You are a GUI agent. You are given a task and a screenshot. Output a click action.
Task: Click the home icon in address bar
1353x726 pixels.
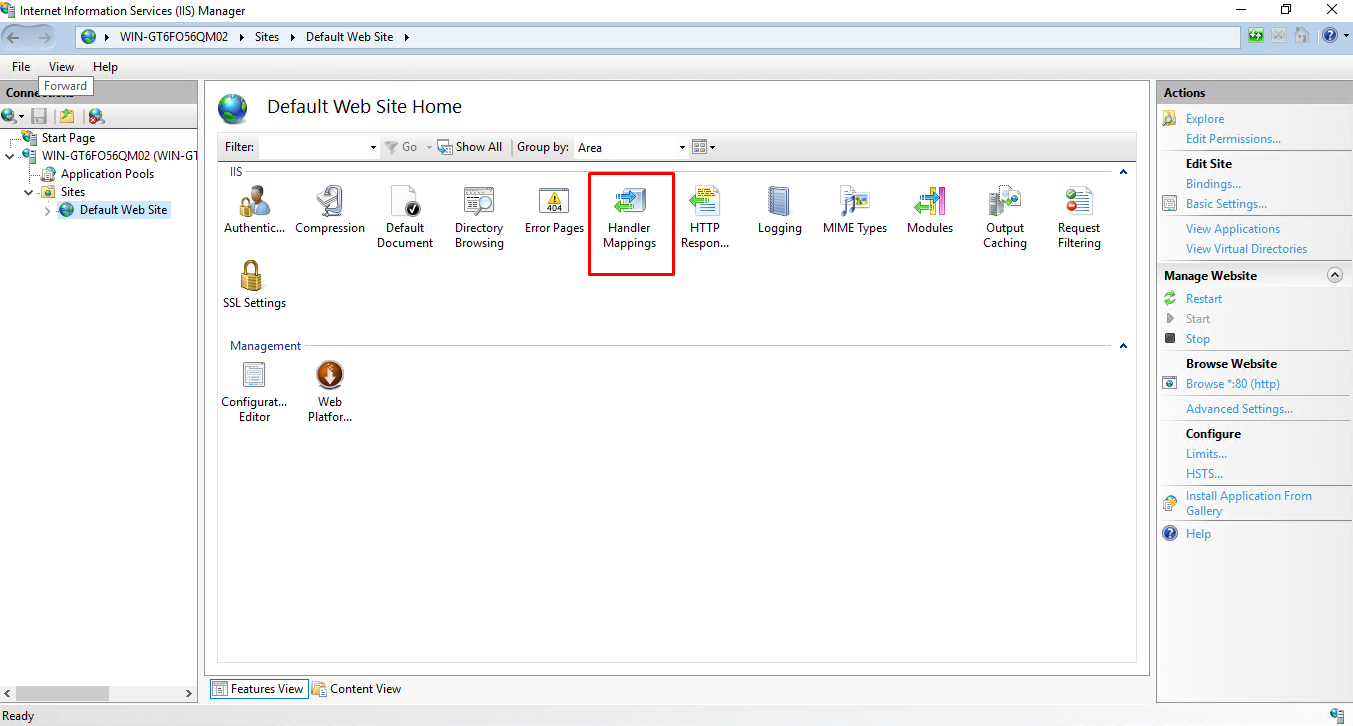coord(1302,36)
